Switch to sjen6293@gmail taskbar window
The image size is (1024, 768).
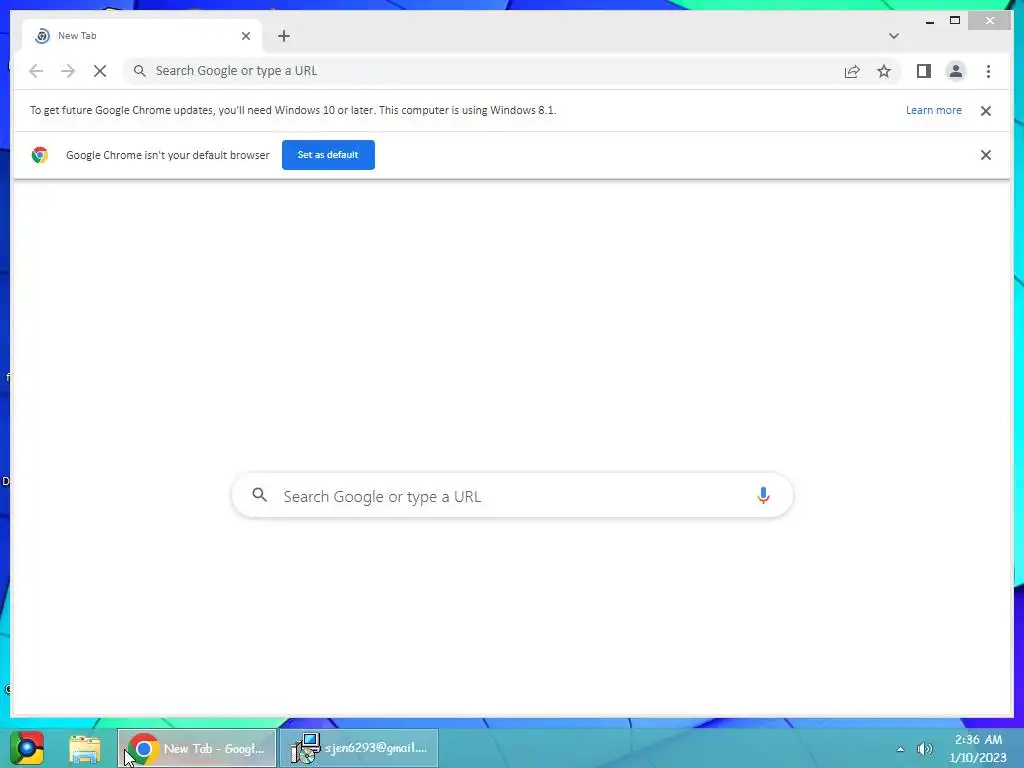pyautogui.click(x=359, y=748)
